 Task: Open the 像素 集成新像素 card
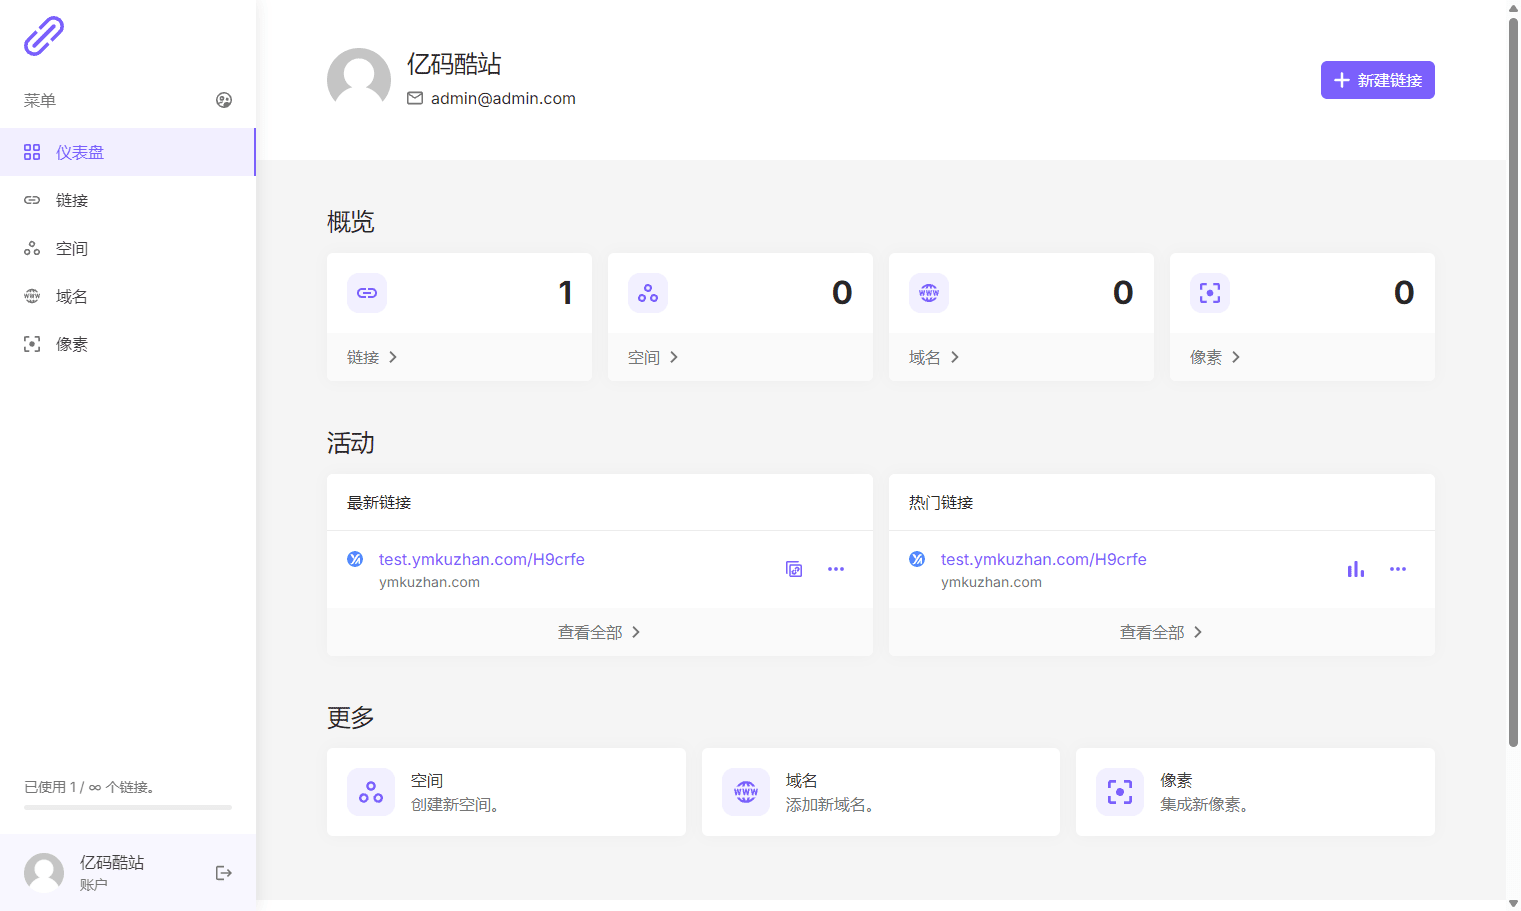1255,792
